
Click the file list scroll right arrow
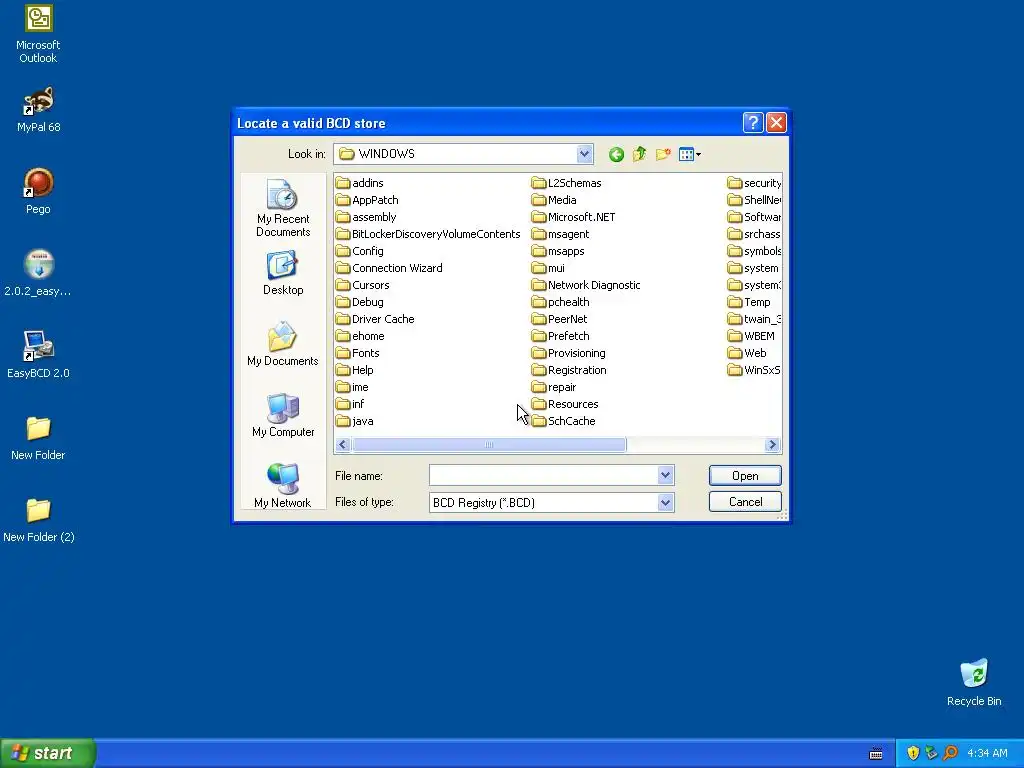[773, 445]
